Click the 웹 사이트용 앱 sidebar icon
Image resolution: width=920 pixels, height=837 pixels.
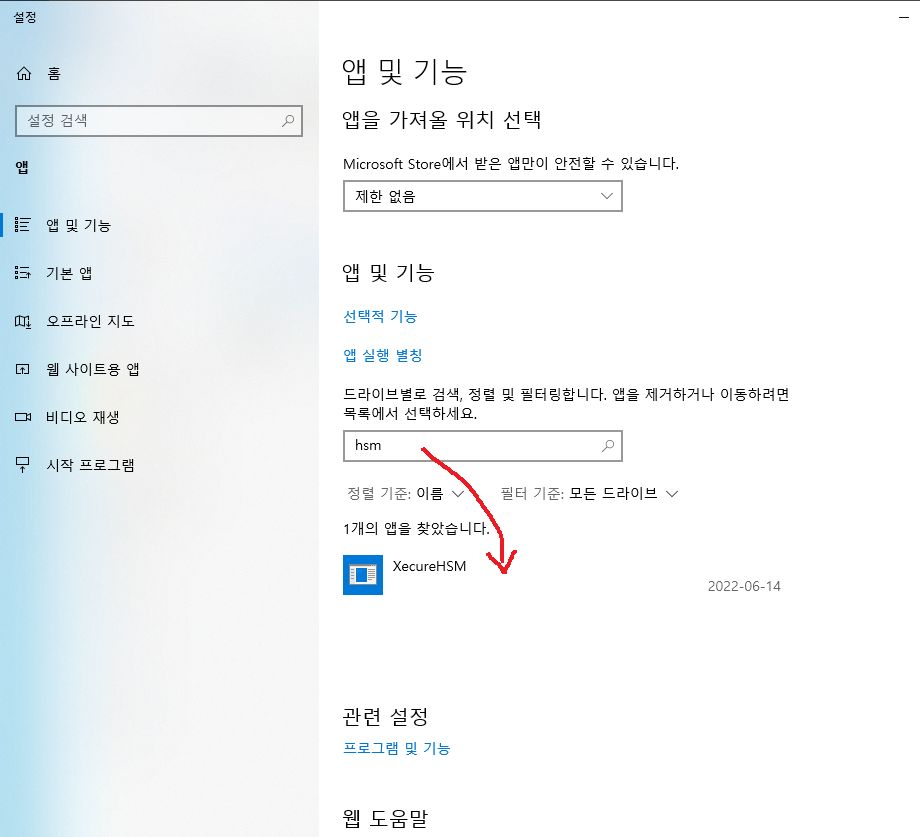coord(24,369)
